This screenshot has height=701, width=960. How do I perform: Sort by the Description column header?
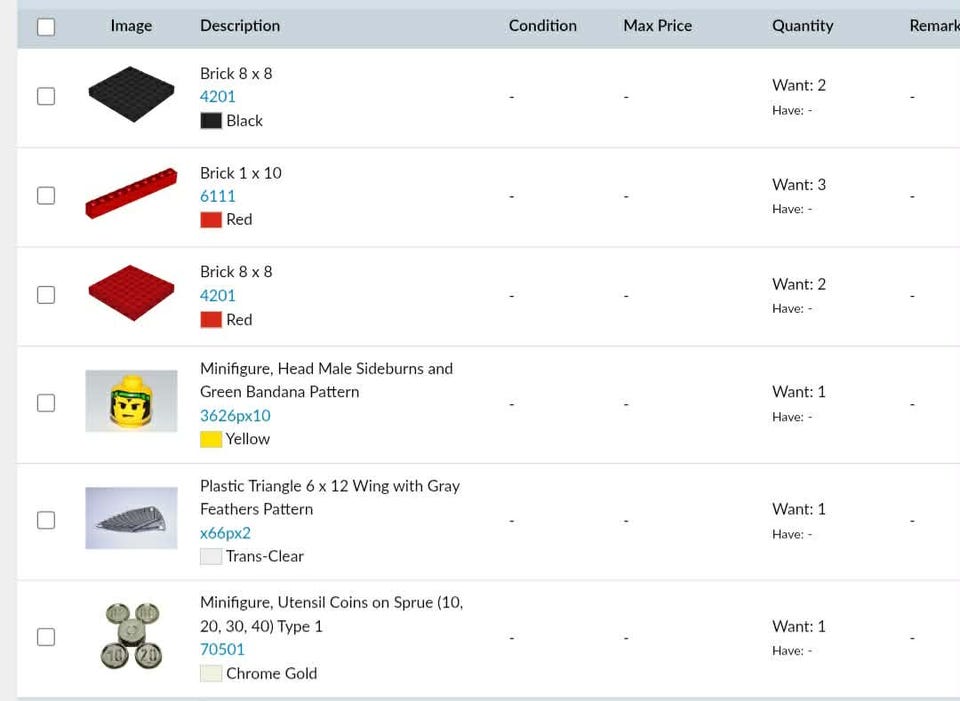[240, 26]
